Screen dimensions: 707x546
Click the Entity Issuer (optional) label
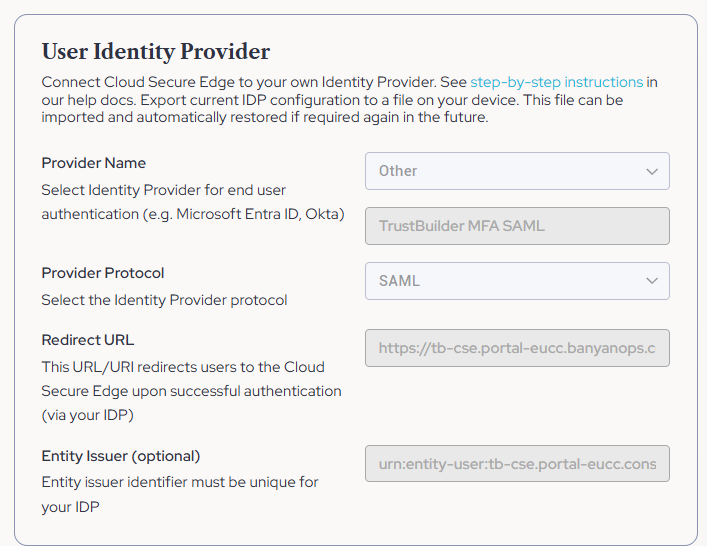click(x=120, y=456)
